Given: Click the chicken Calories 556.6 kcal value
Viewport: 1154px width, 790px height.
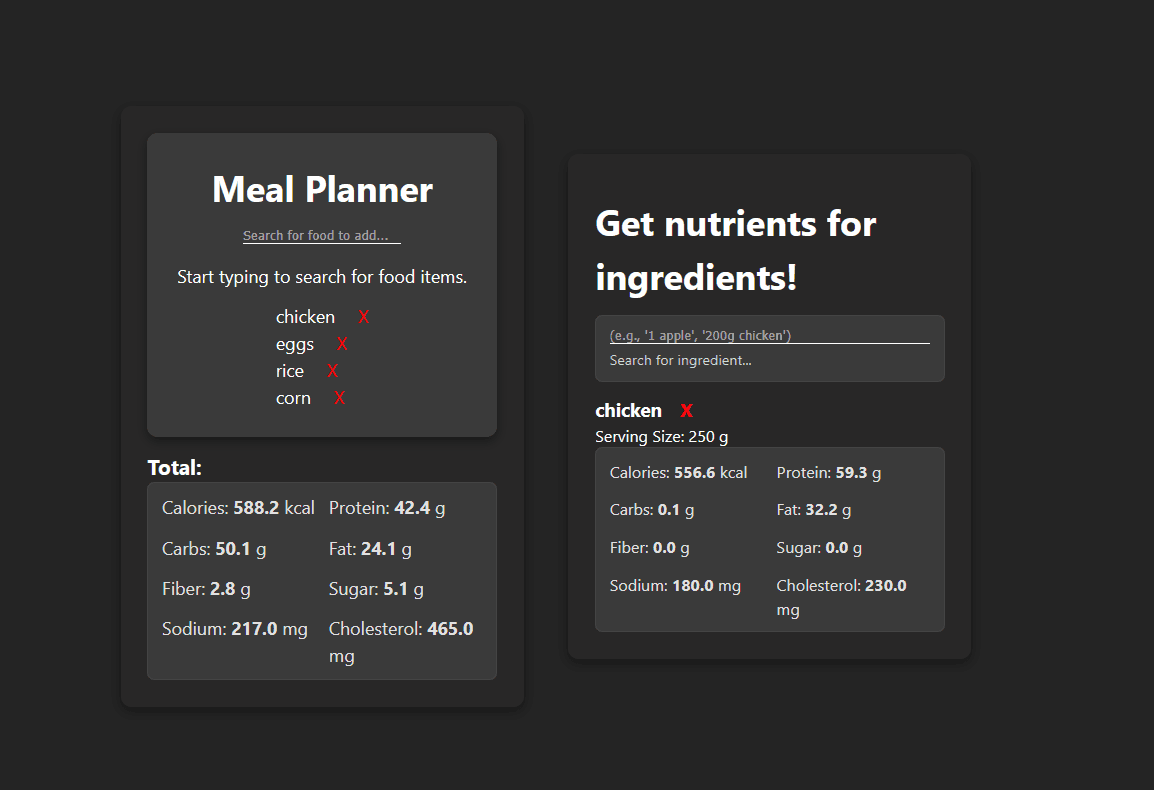Looking at the screenshot, I should (678, 473).
